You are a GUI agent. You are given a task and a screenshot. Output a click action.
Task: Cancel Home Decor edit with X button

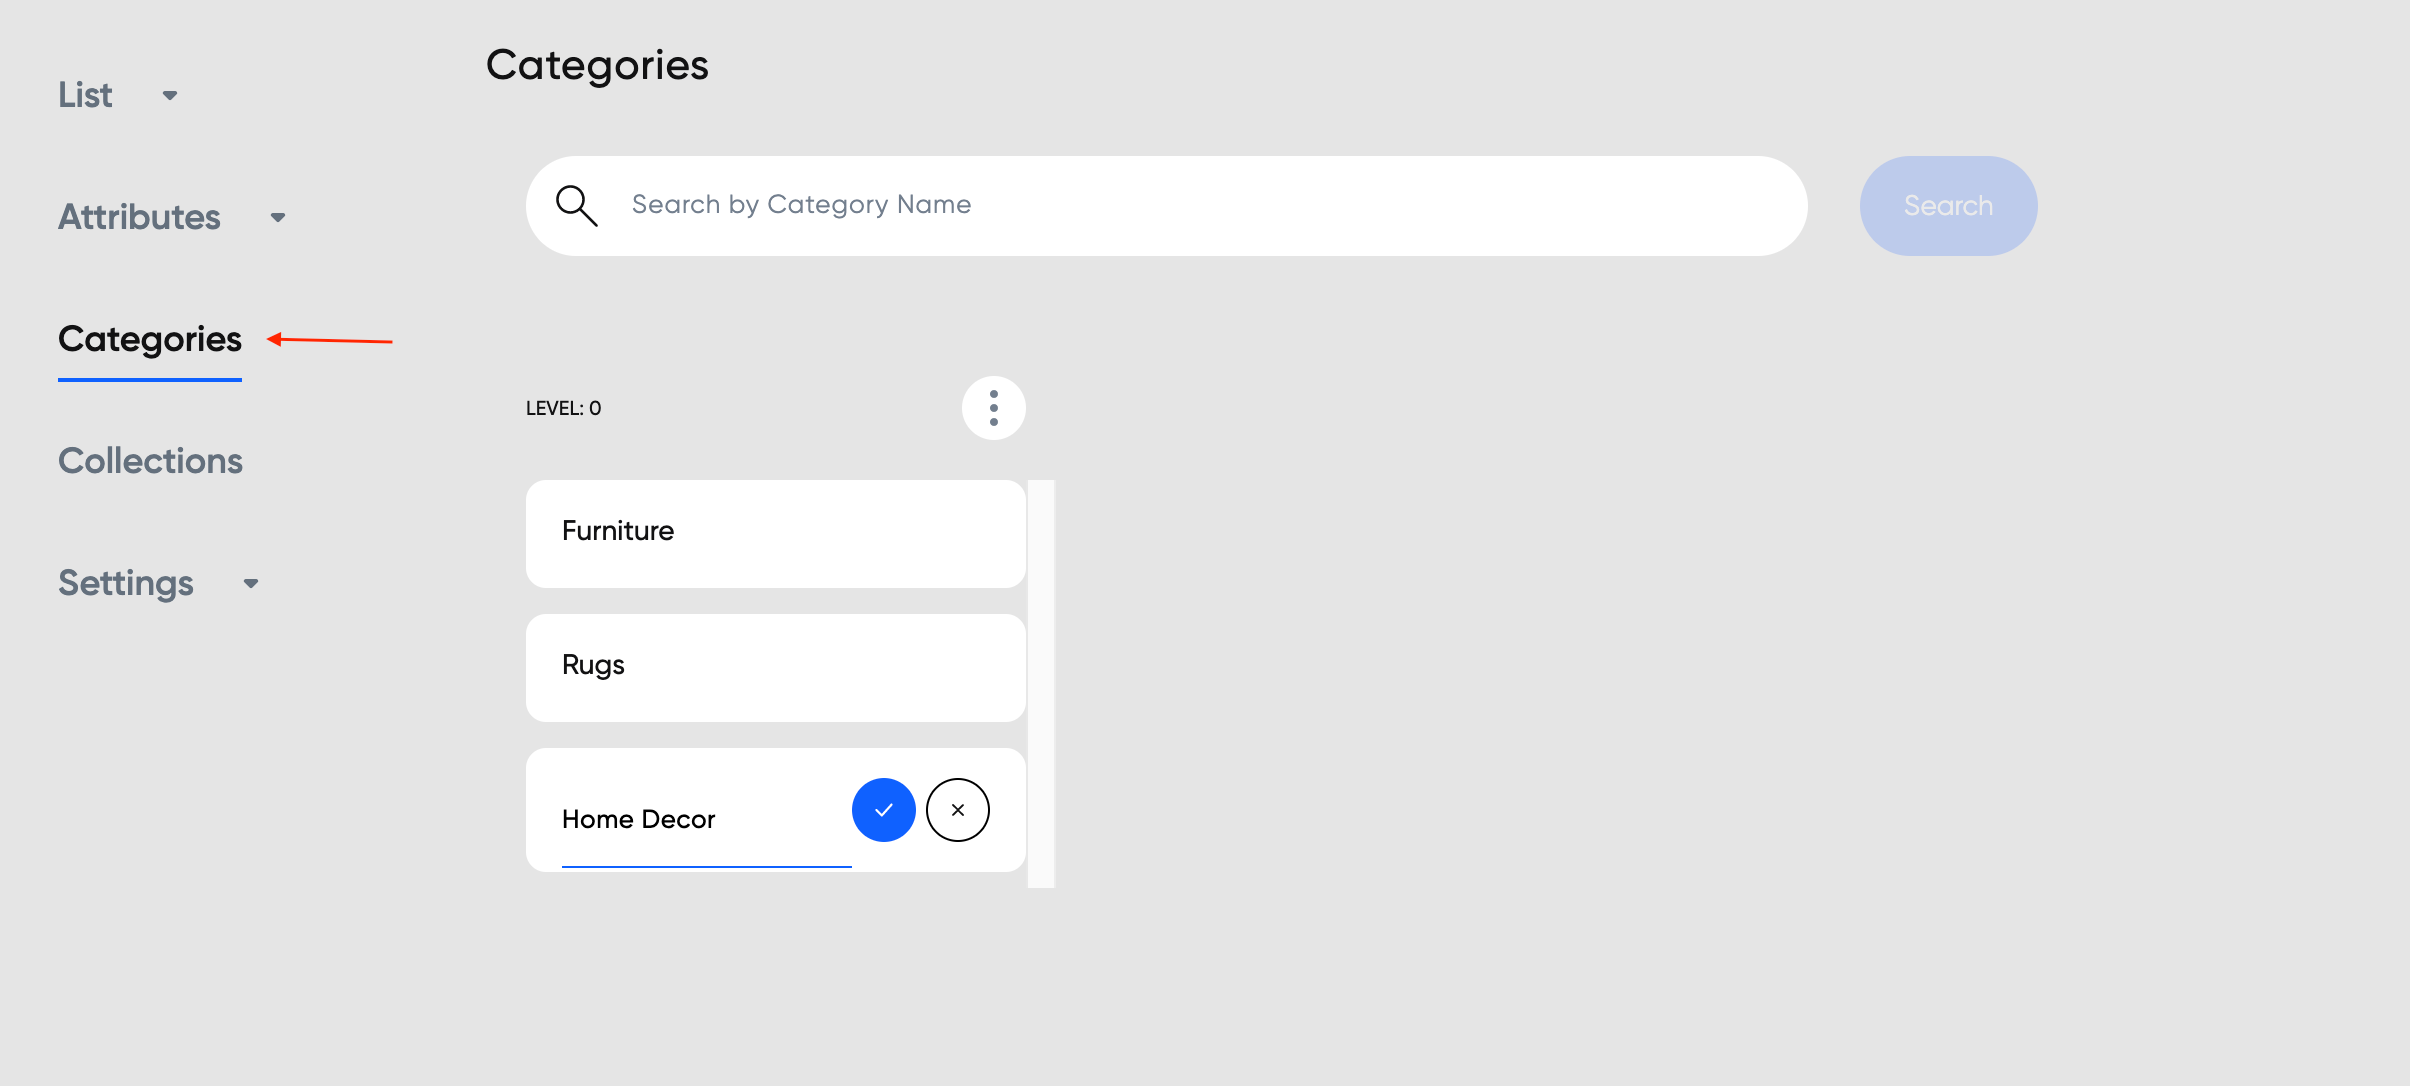957,810
